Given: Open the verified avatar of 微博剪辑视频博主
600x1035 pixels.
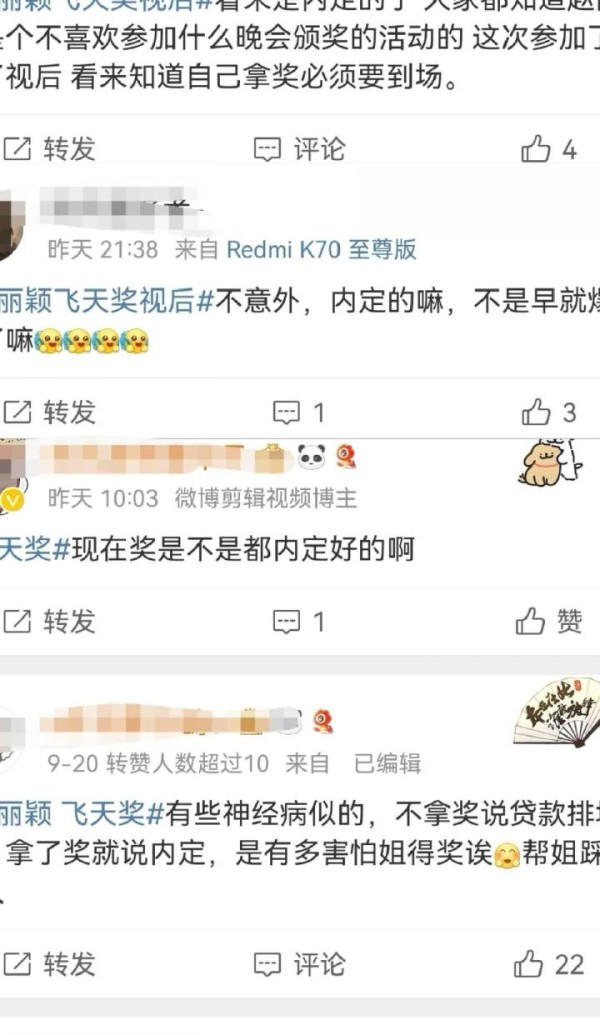Looking at the screenshot, I should (x=11, y=474).
